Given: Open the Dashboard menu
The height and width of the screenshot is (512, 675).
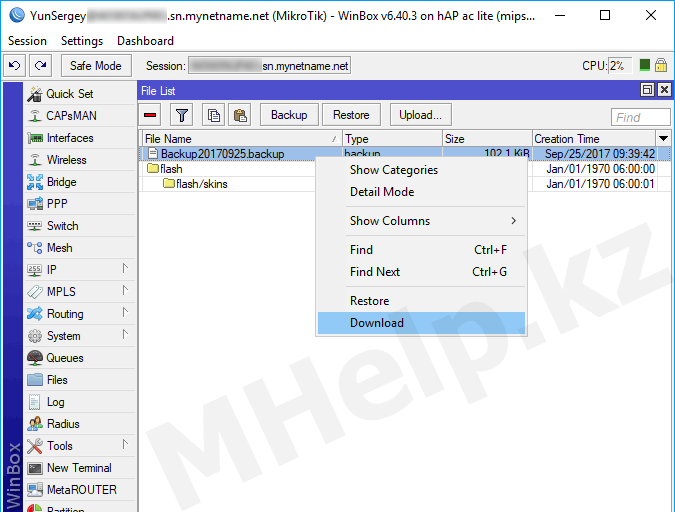Looking at the screenshot, I should (x=146, y=41).
